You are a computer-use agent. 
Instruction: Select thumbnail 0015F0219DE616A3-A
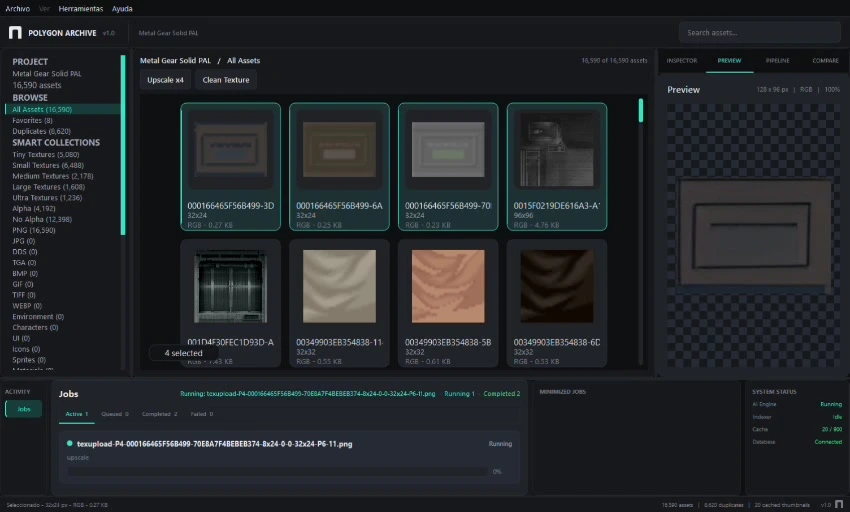click(x=557, y=167)
